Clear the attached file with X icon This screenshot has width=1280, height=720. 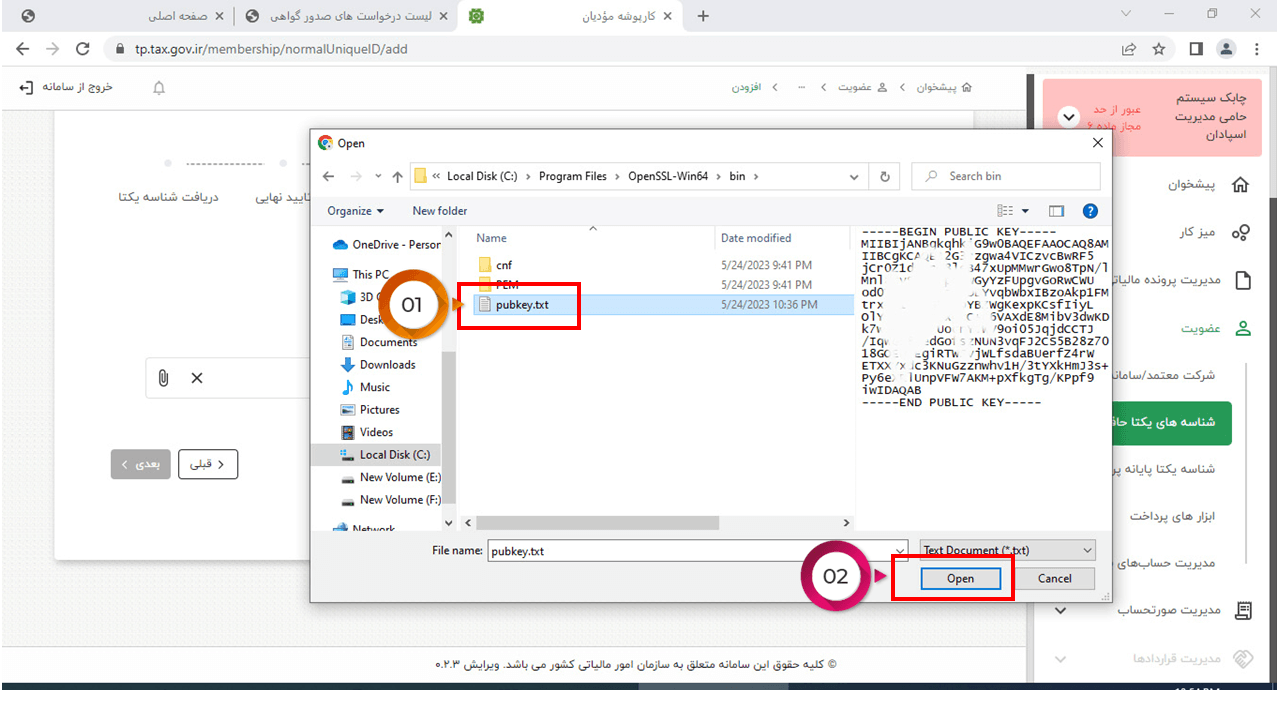coord(197,378)
